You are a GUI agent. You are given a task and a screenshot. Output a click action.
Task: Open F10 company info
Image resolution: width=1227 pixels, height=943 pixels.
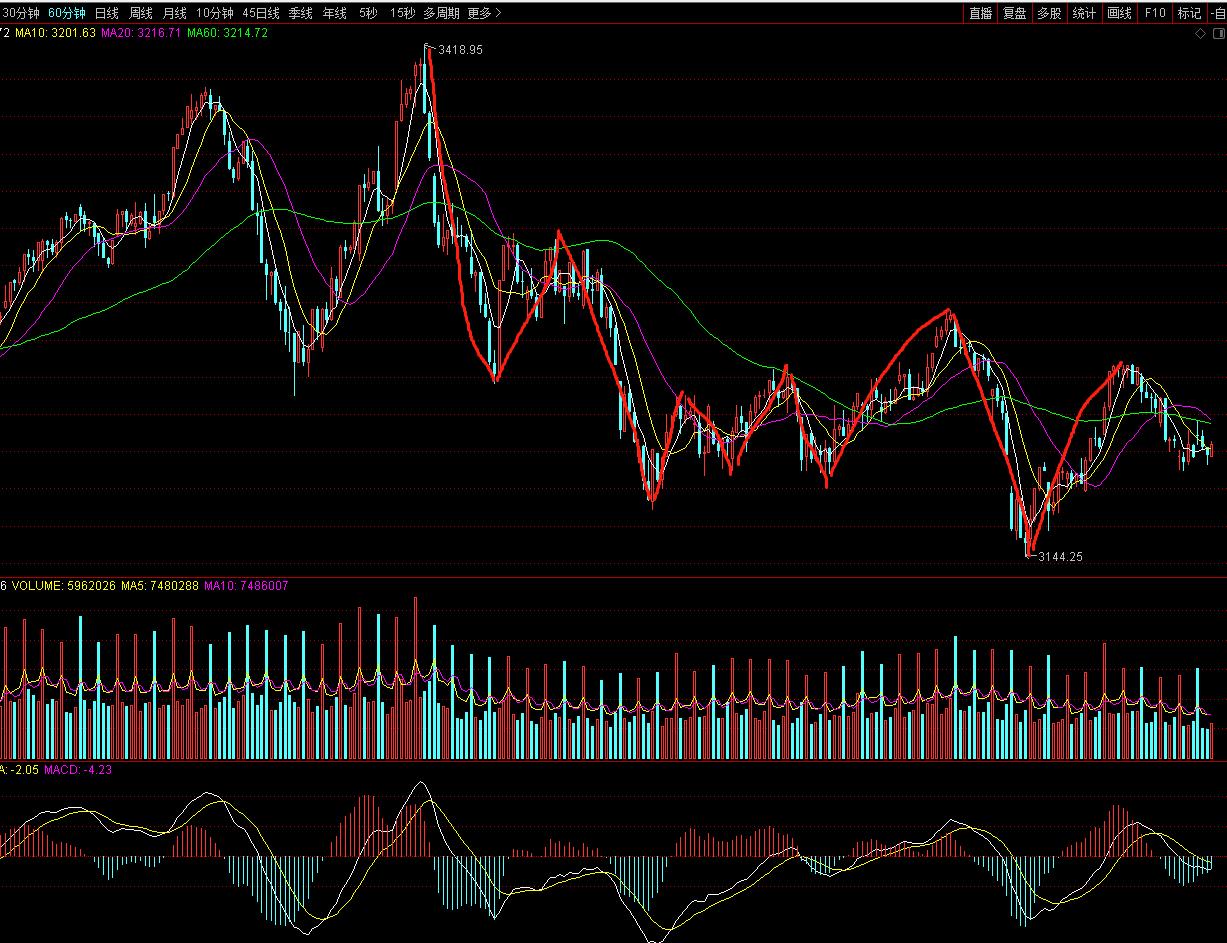(1155, 13)
